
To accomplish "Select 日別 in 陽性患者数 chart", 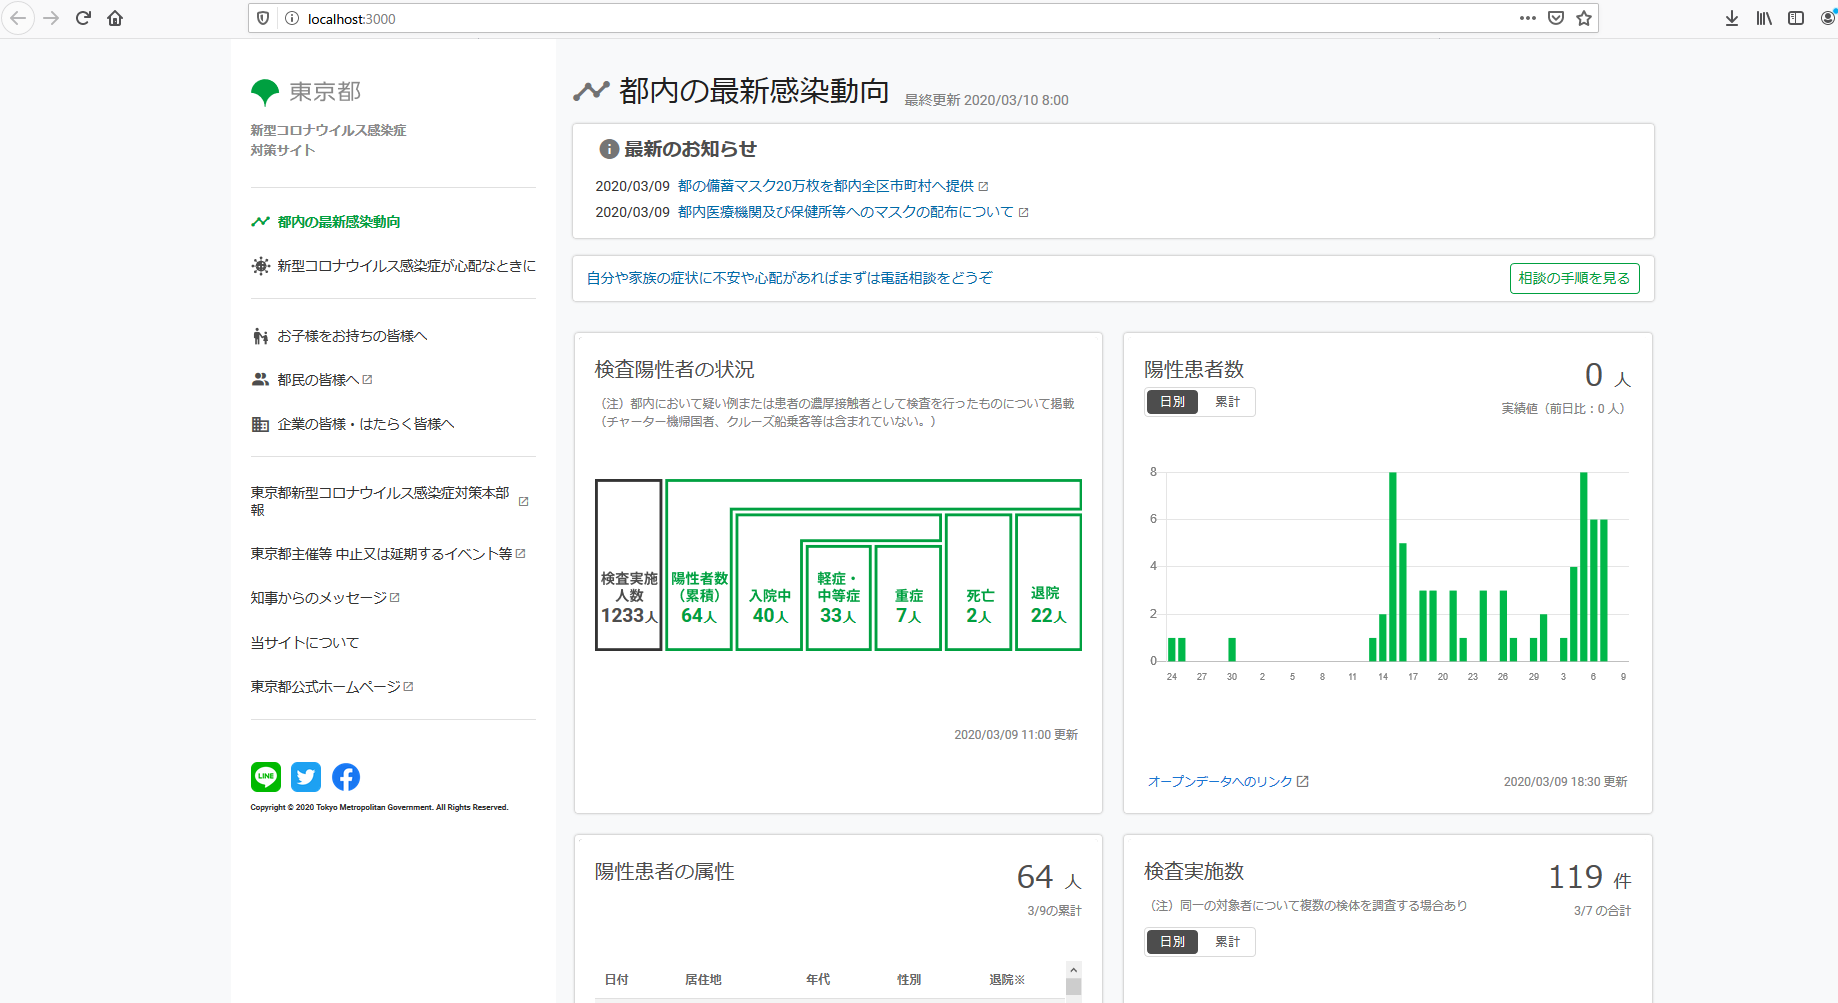I will [1172, 402].
